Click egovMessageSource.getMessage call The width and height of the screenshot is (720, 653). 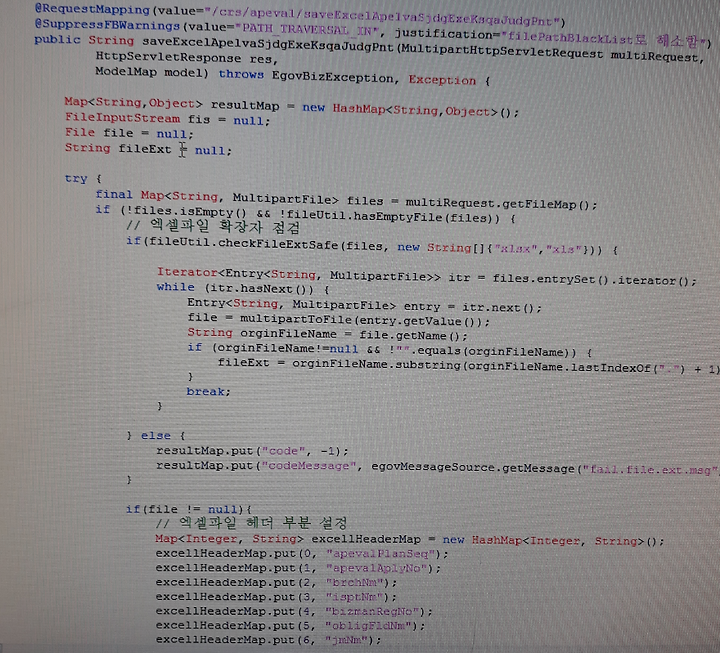click(x=472, y=468)
